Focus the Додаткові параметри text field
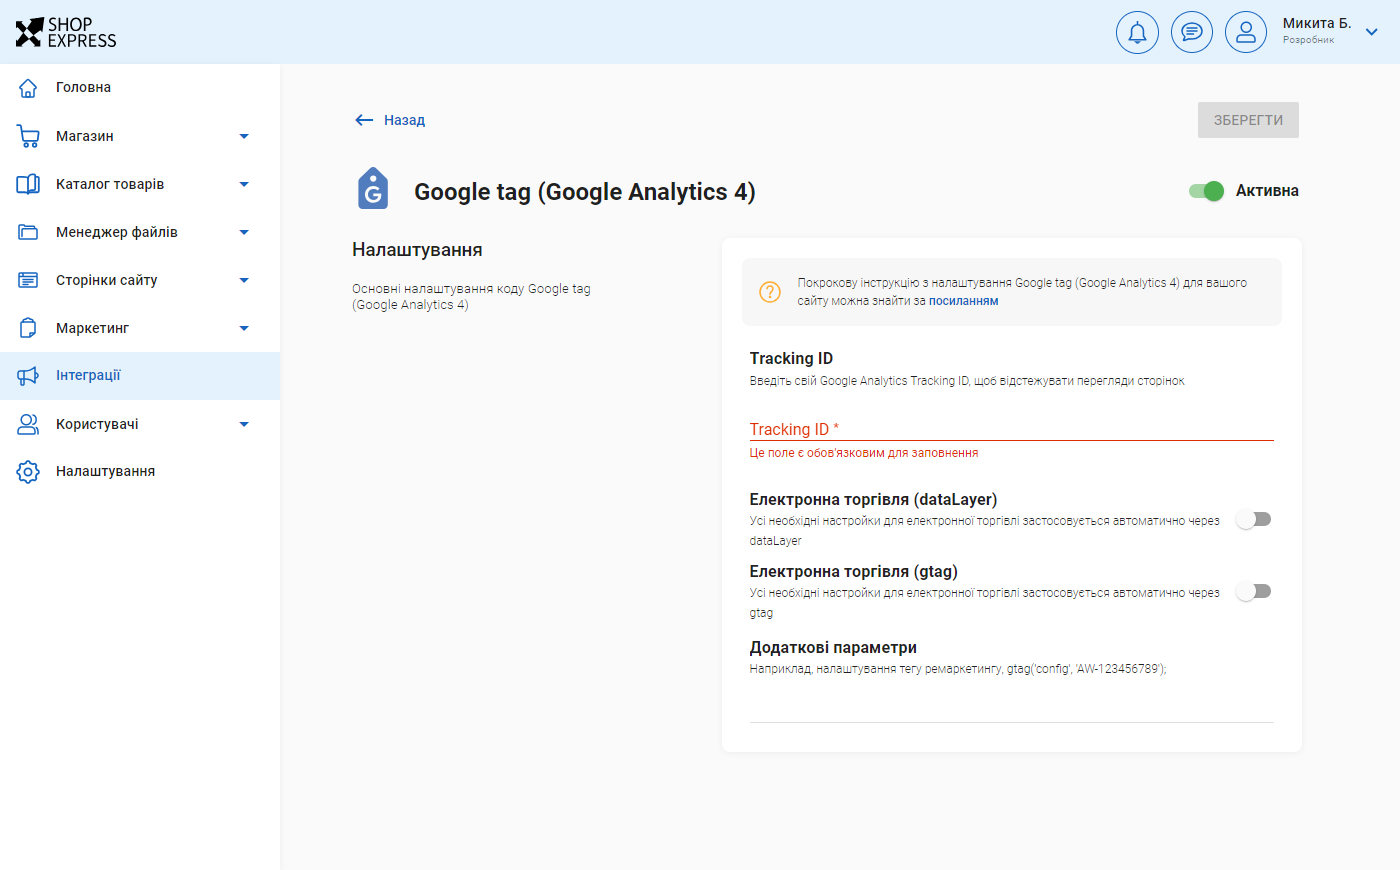 [x=1011, y=705]
